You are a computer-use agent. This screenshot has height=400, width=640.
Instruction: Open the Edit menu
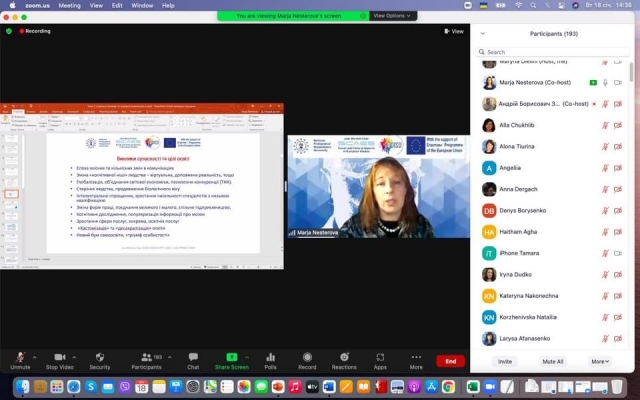pos(117,5)
